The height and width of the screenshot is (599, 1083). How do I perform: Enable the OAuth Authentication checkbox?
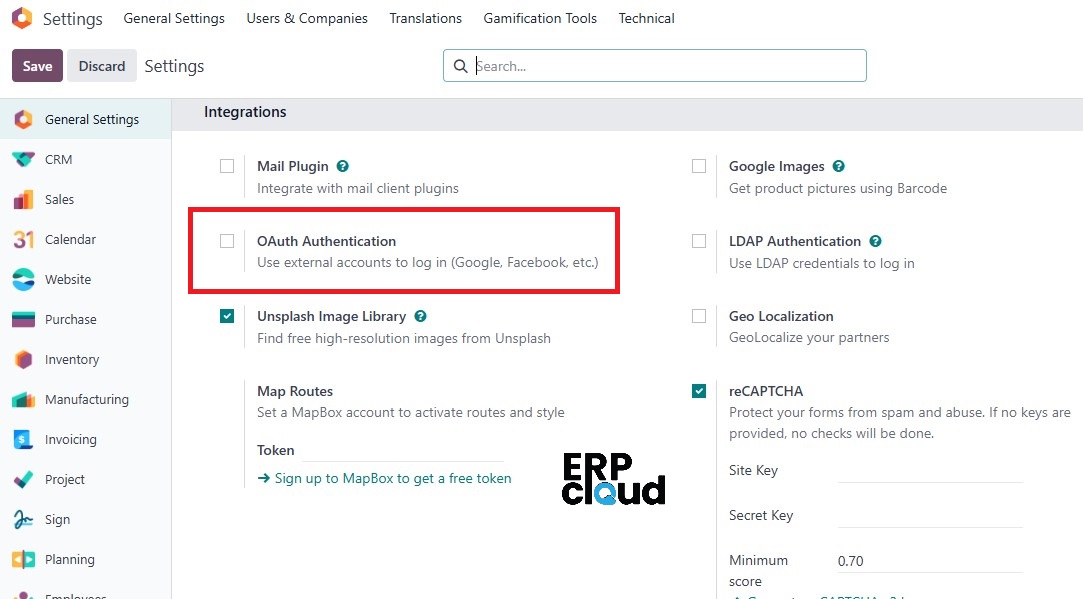coord(227,241)
